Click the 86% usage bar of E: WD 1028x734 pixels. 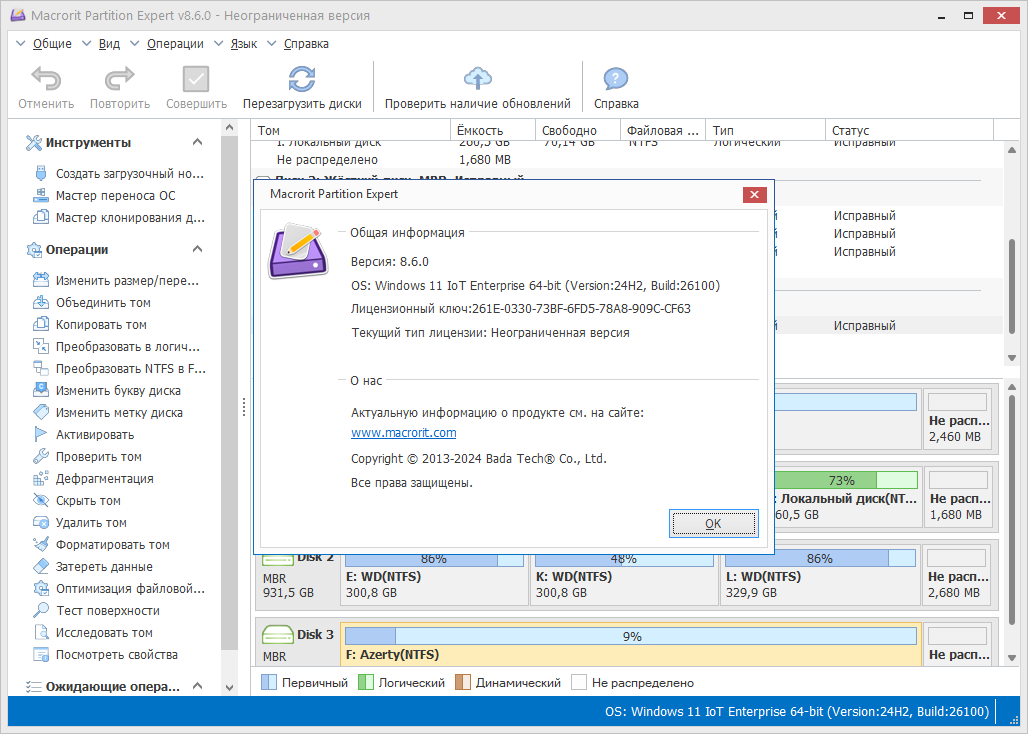[434, 558]
